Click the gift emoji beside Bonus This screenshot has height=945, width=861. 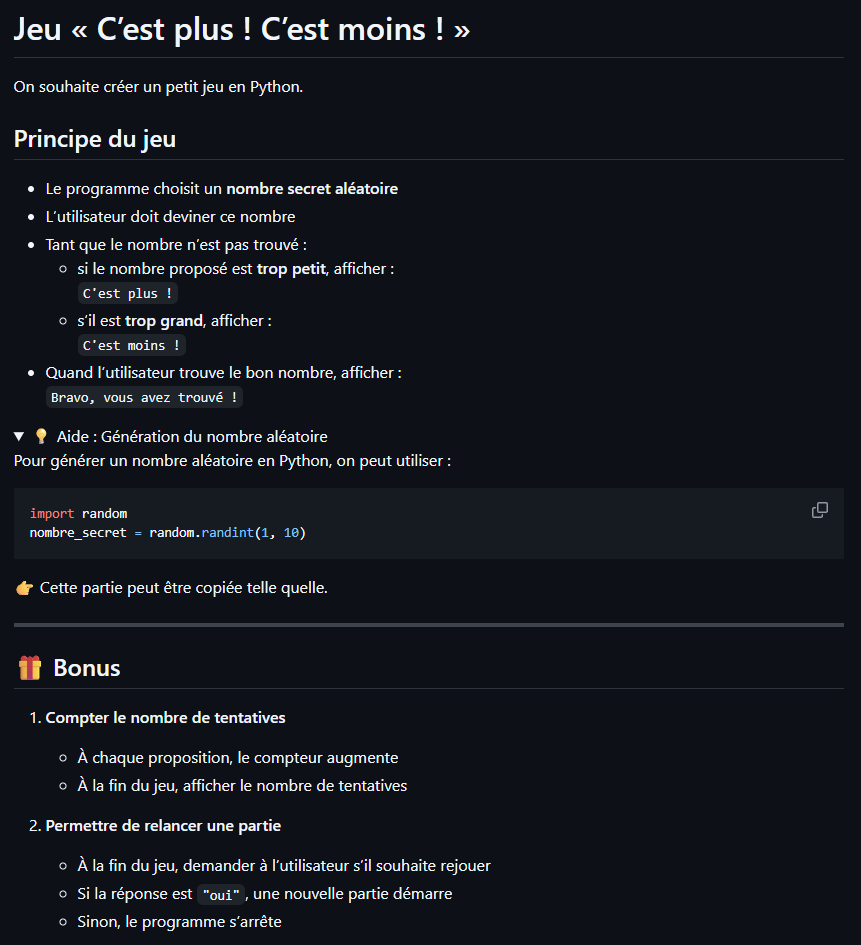click(x=30, y=668)
